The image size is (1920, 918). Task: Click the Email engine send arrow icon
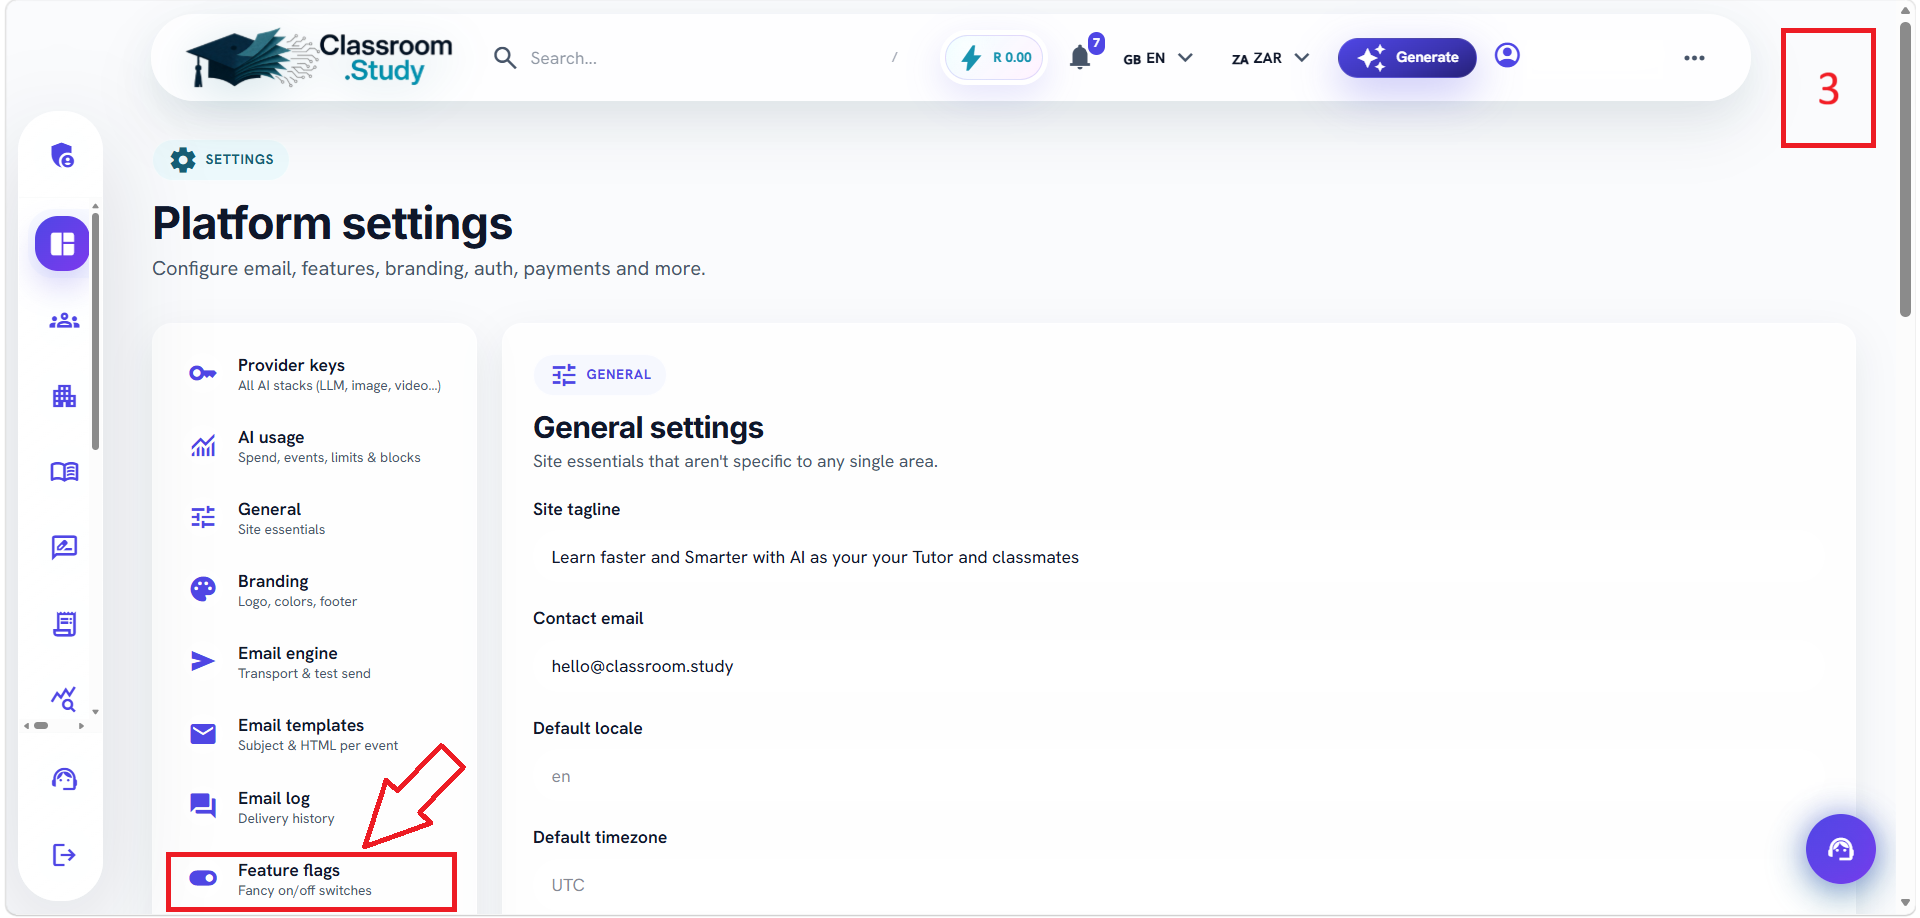(203, 661)
